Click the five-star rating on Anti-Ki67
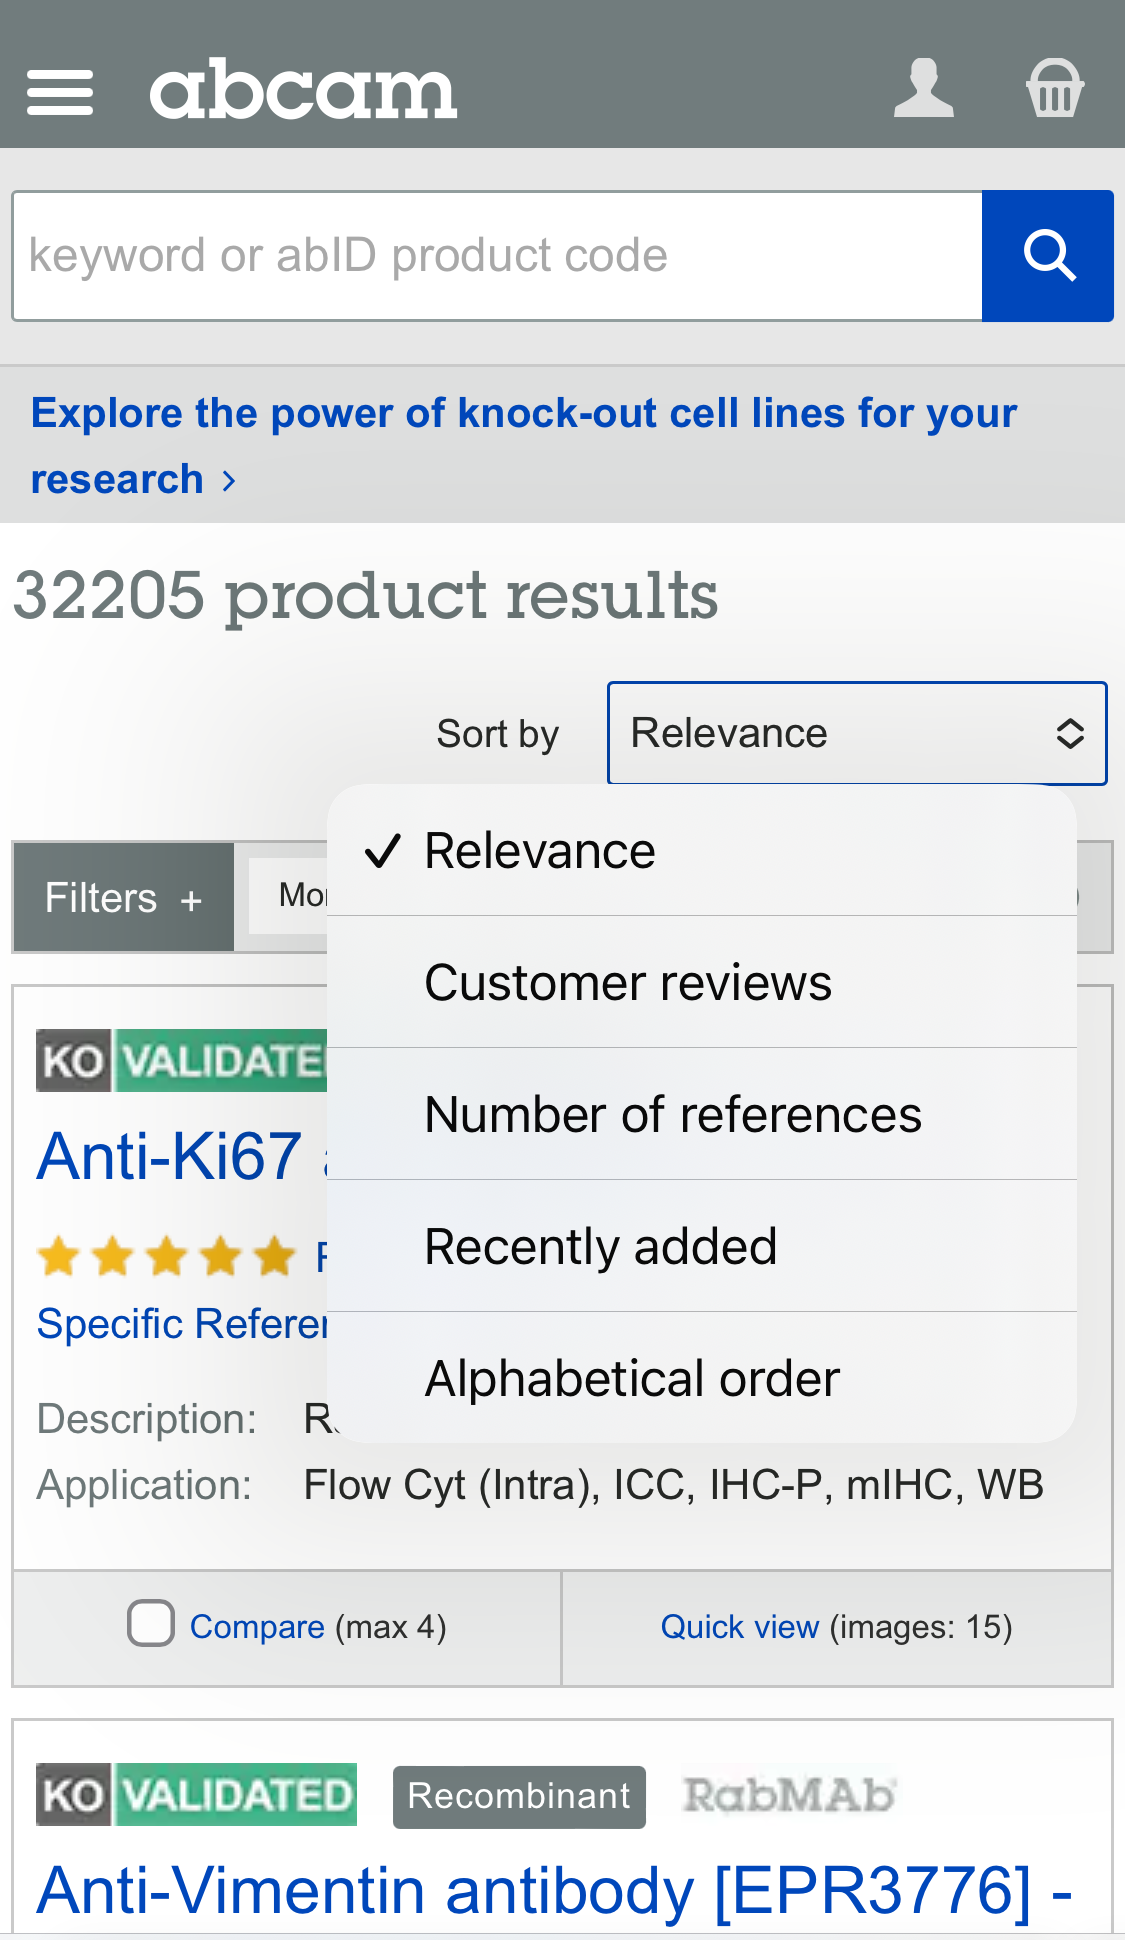Image resolution: width=1125 pixels, height=1940 pixels. pos(165,1255)
